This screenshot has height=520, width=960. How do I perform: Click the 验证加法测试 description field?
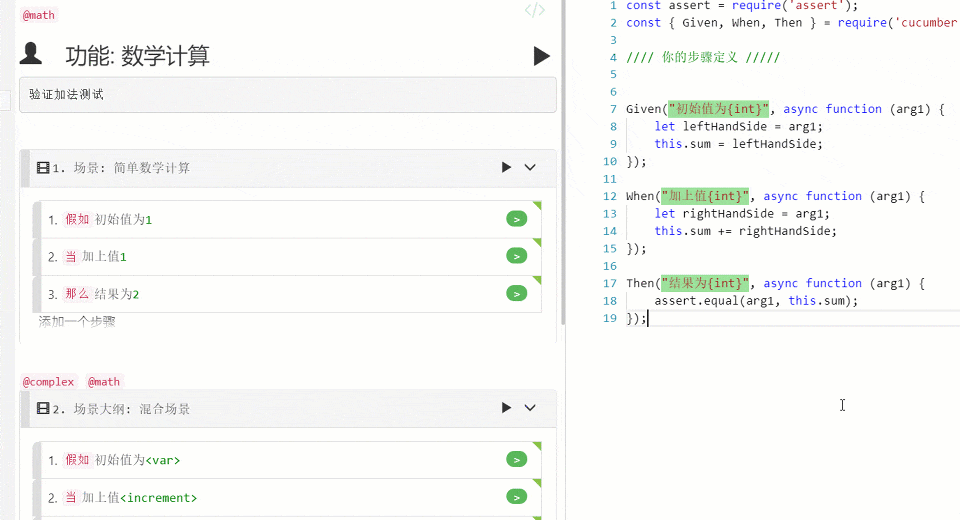point(287,95)
